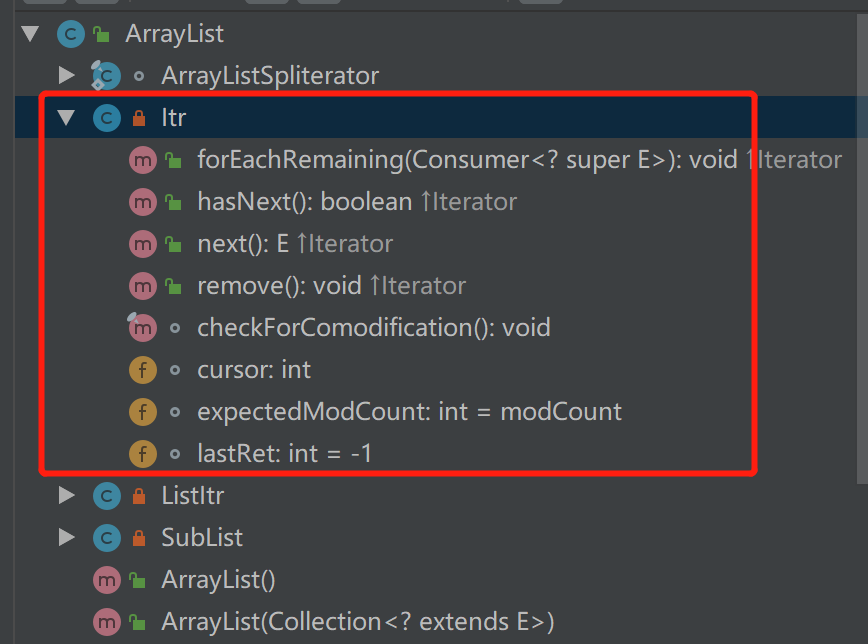
Task: Click the forEachRemaining method icon
Action: pyautogui.click(x=143, y=160)
